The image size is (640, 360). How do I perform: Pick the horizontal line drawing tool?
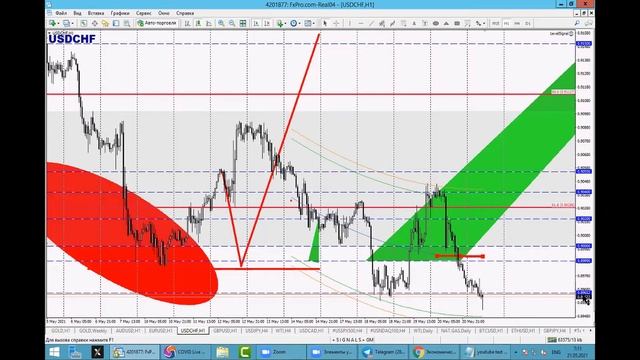[x=360, y=23]
